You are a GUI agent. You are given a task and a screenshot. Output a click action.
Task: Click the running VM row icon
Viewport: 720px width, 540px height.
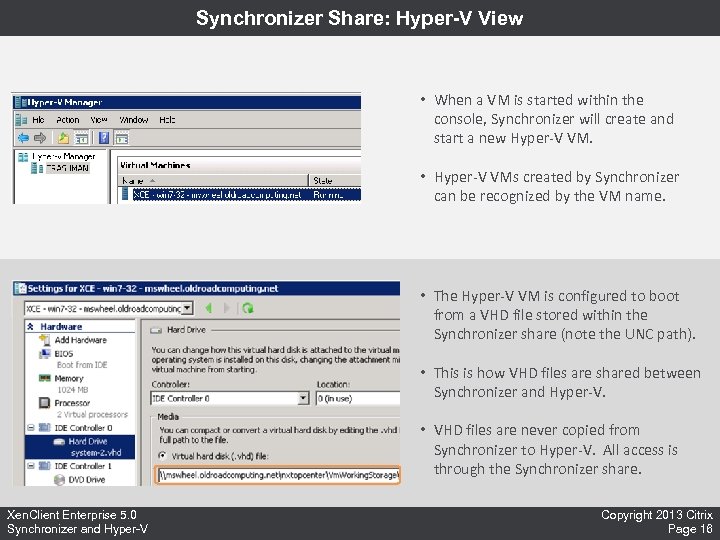125,194
